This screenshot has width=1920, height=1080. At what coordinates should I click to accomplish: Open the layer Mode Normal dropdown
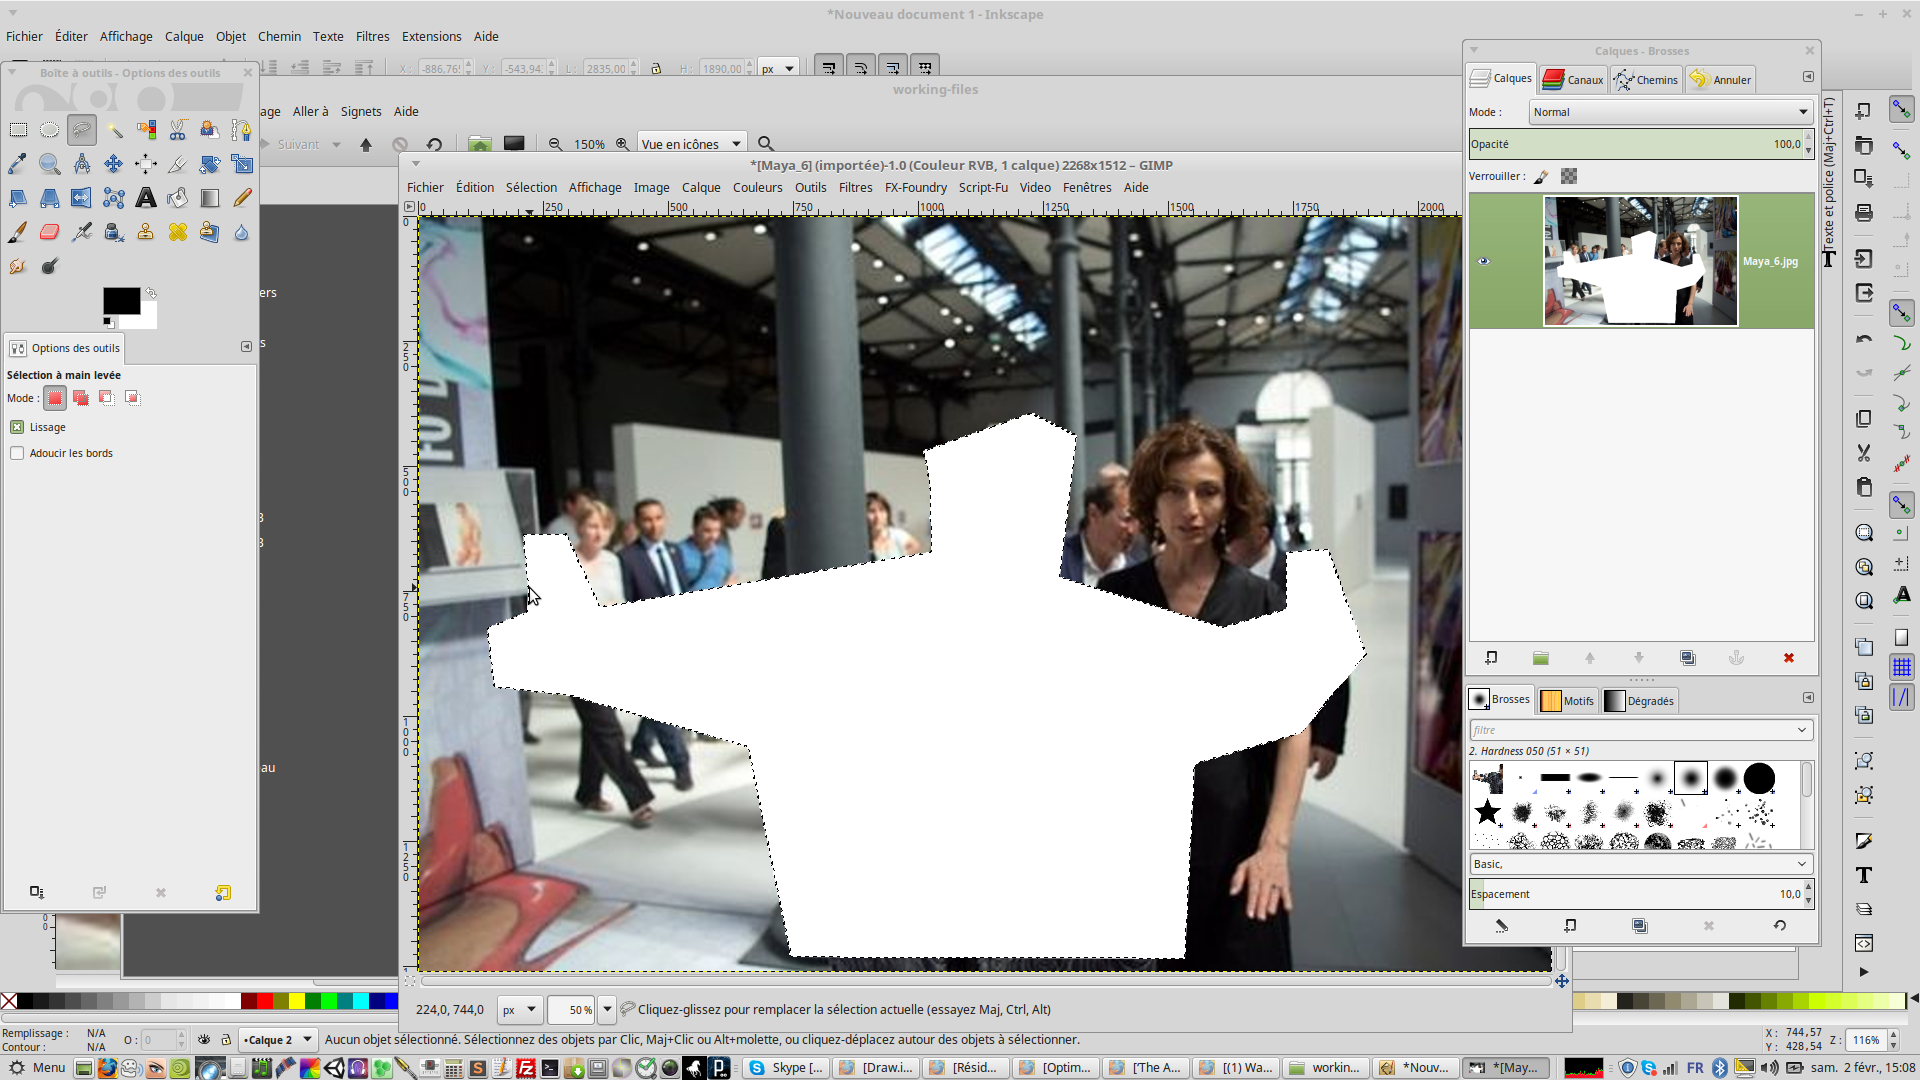(x=1670, y=112)
